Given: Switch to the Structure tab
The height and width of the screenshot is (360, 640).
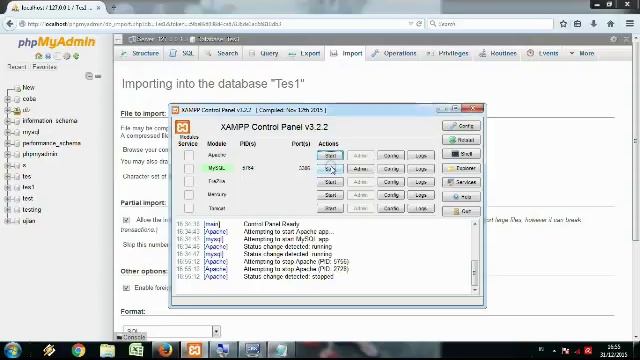Looking at the screenshot, I should (140, 53).
